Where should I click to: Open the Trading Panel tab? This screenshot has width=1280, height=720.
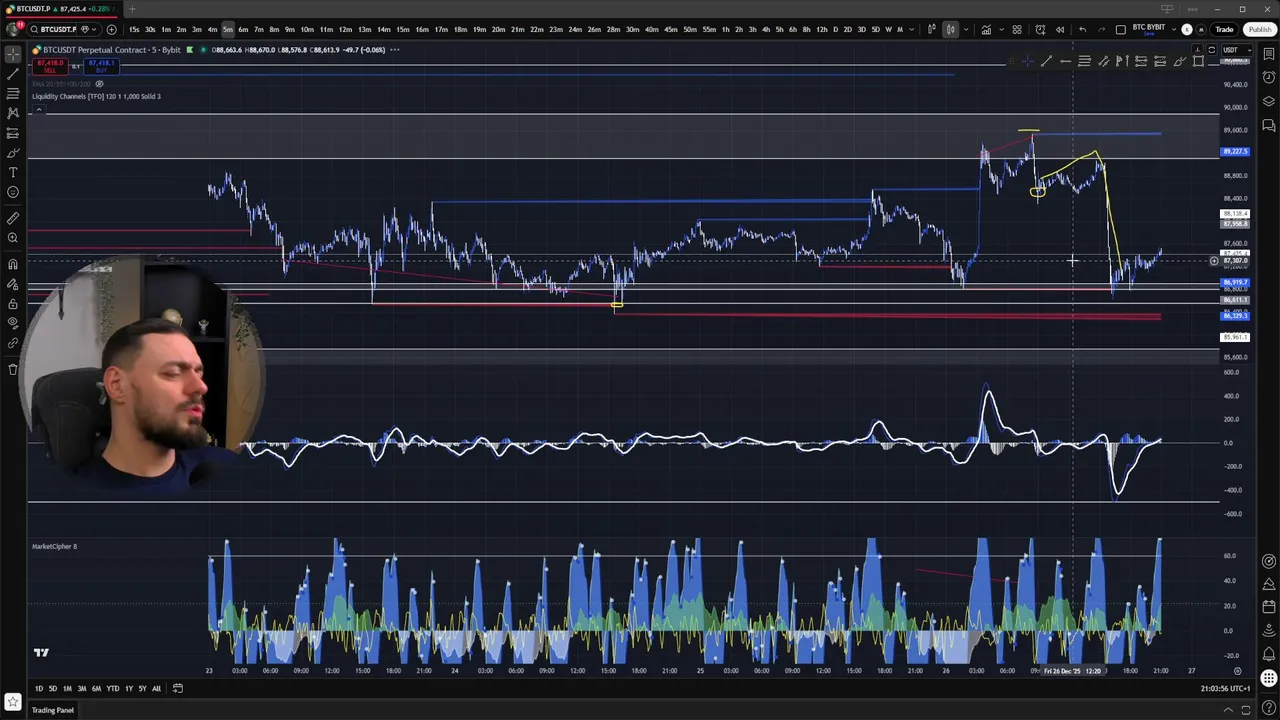coord(52,710)
